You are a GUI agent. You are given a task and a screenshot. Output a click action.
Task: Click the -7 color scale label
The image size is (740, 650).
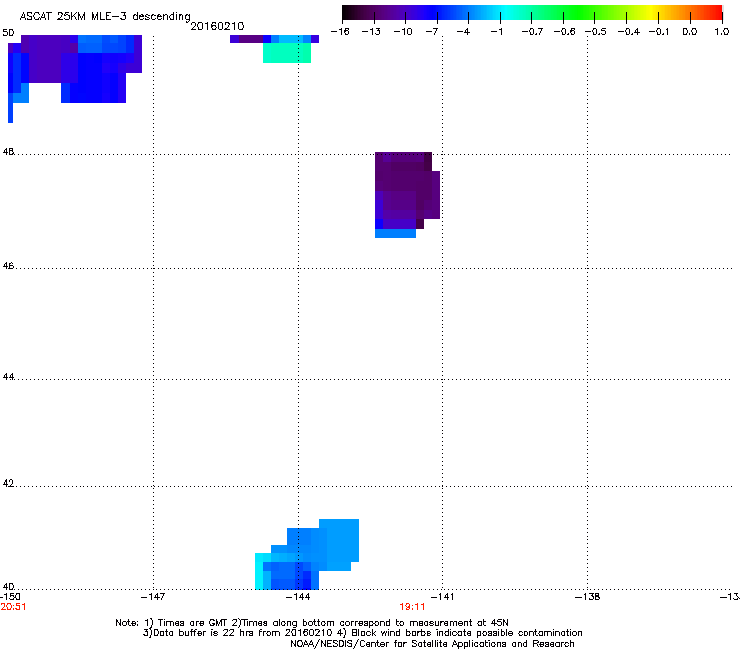pos(431,32)
